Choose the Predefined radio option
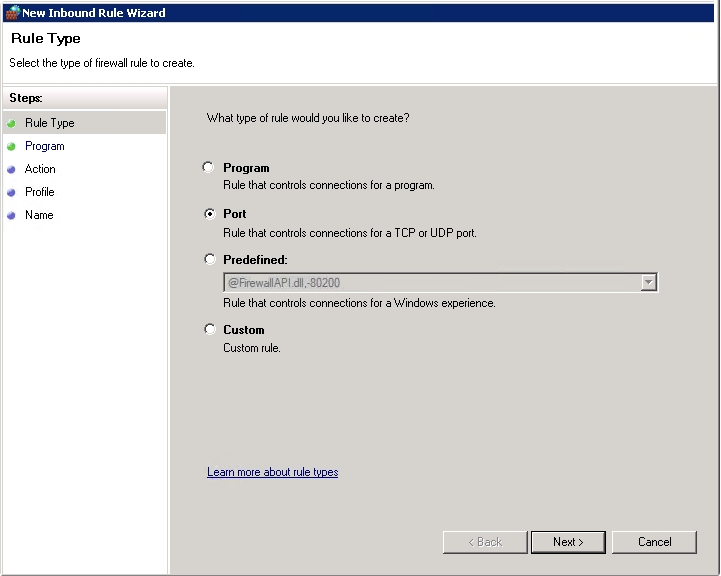The height and width of the screenshot is (576, 721). [210, 259]
